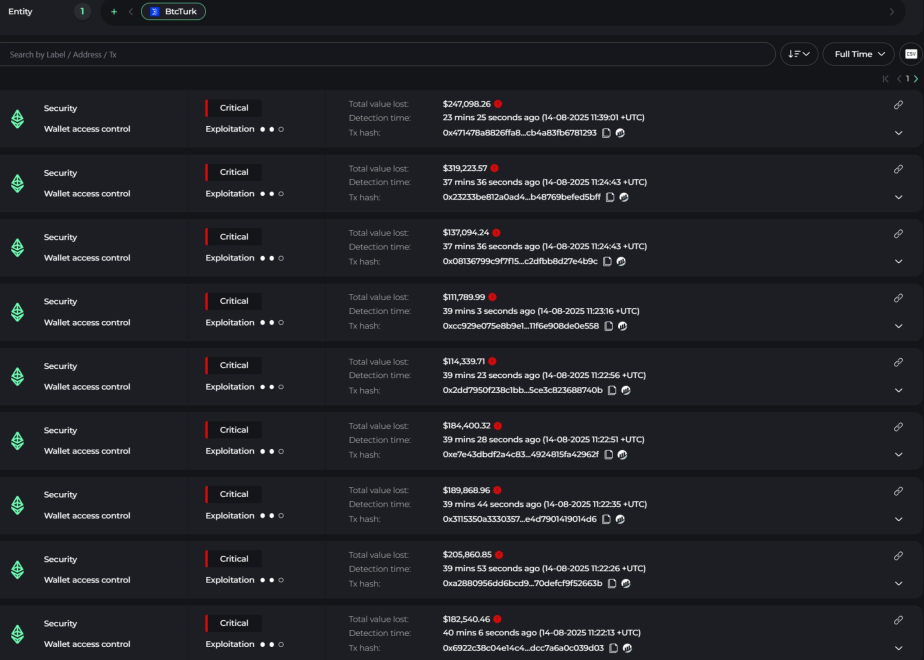Expand the $247,098.26 incident details
This screenshot has height=660, width=924.
(x=898, y=133)
